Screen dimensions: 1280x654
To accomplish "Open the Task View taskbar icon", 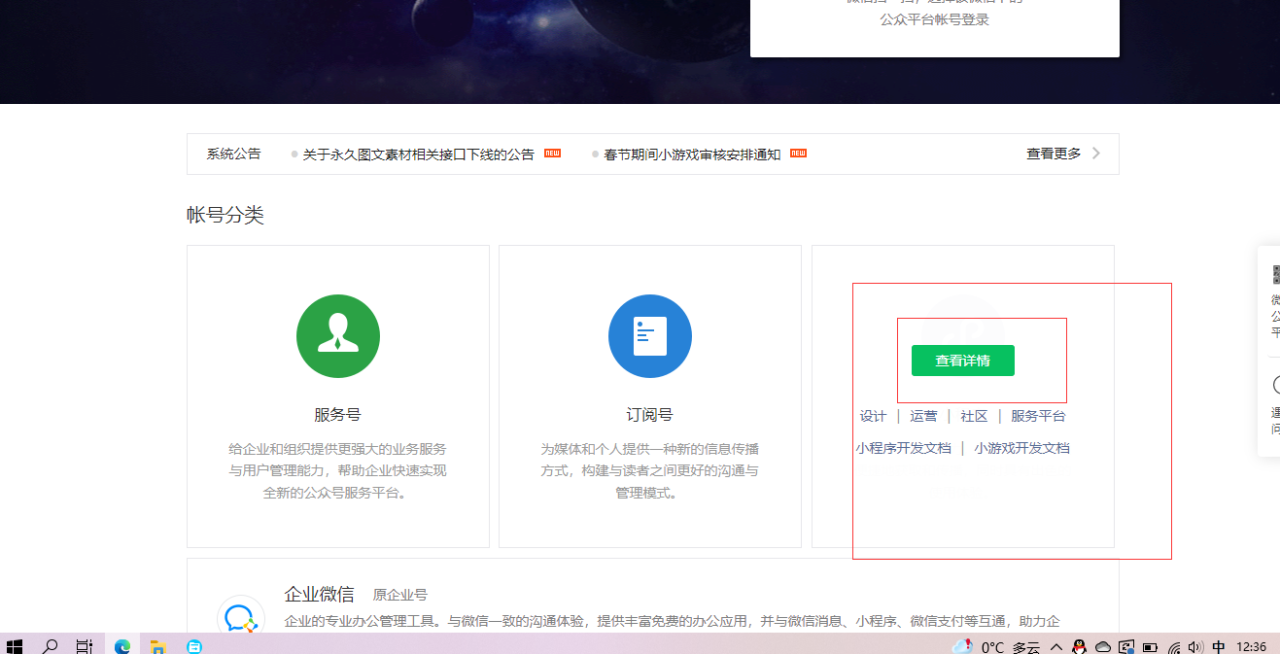I will click(x=84, y=646).
